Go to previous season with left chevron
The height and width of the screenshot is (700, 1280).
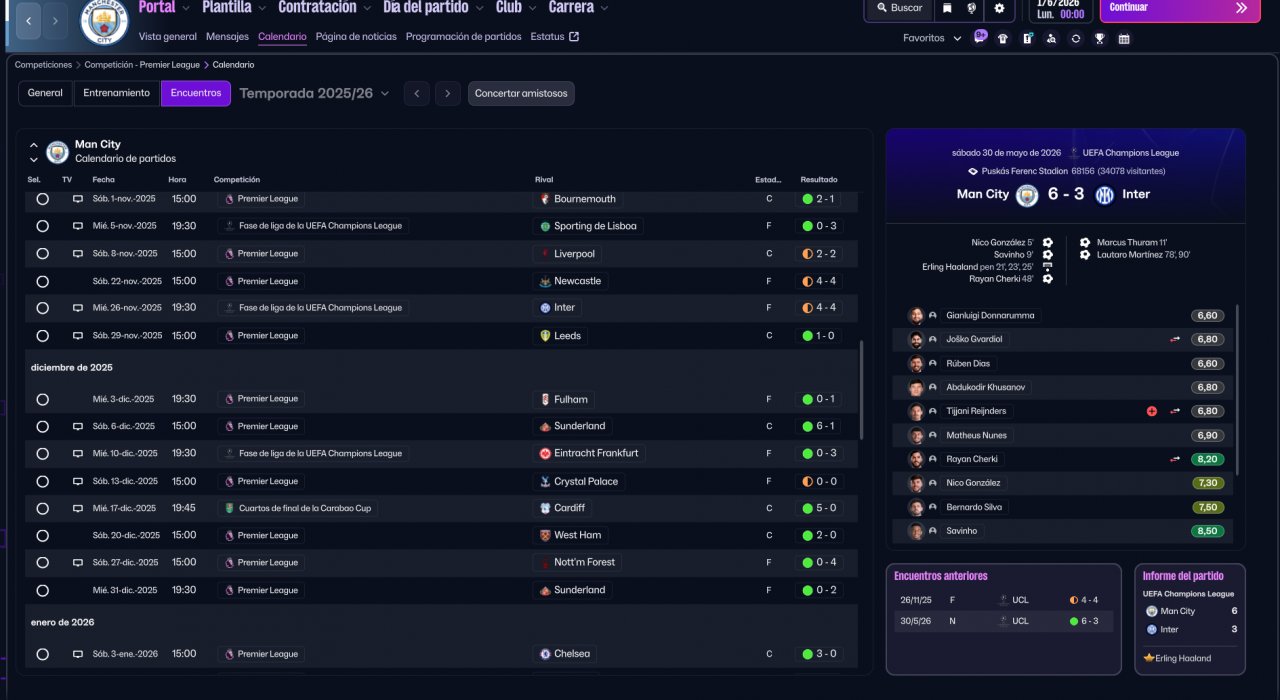tap(417, 93)
